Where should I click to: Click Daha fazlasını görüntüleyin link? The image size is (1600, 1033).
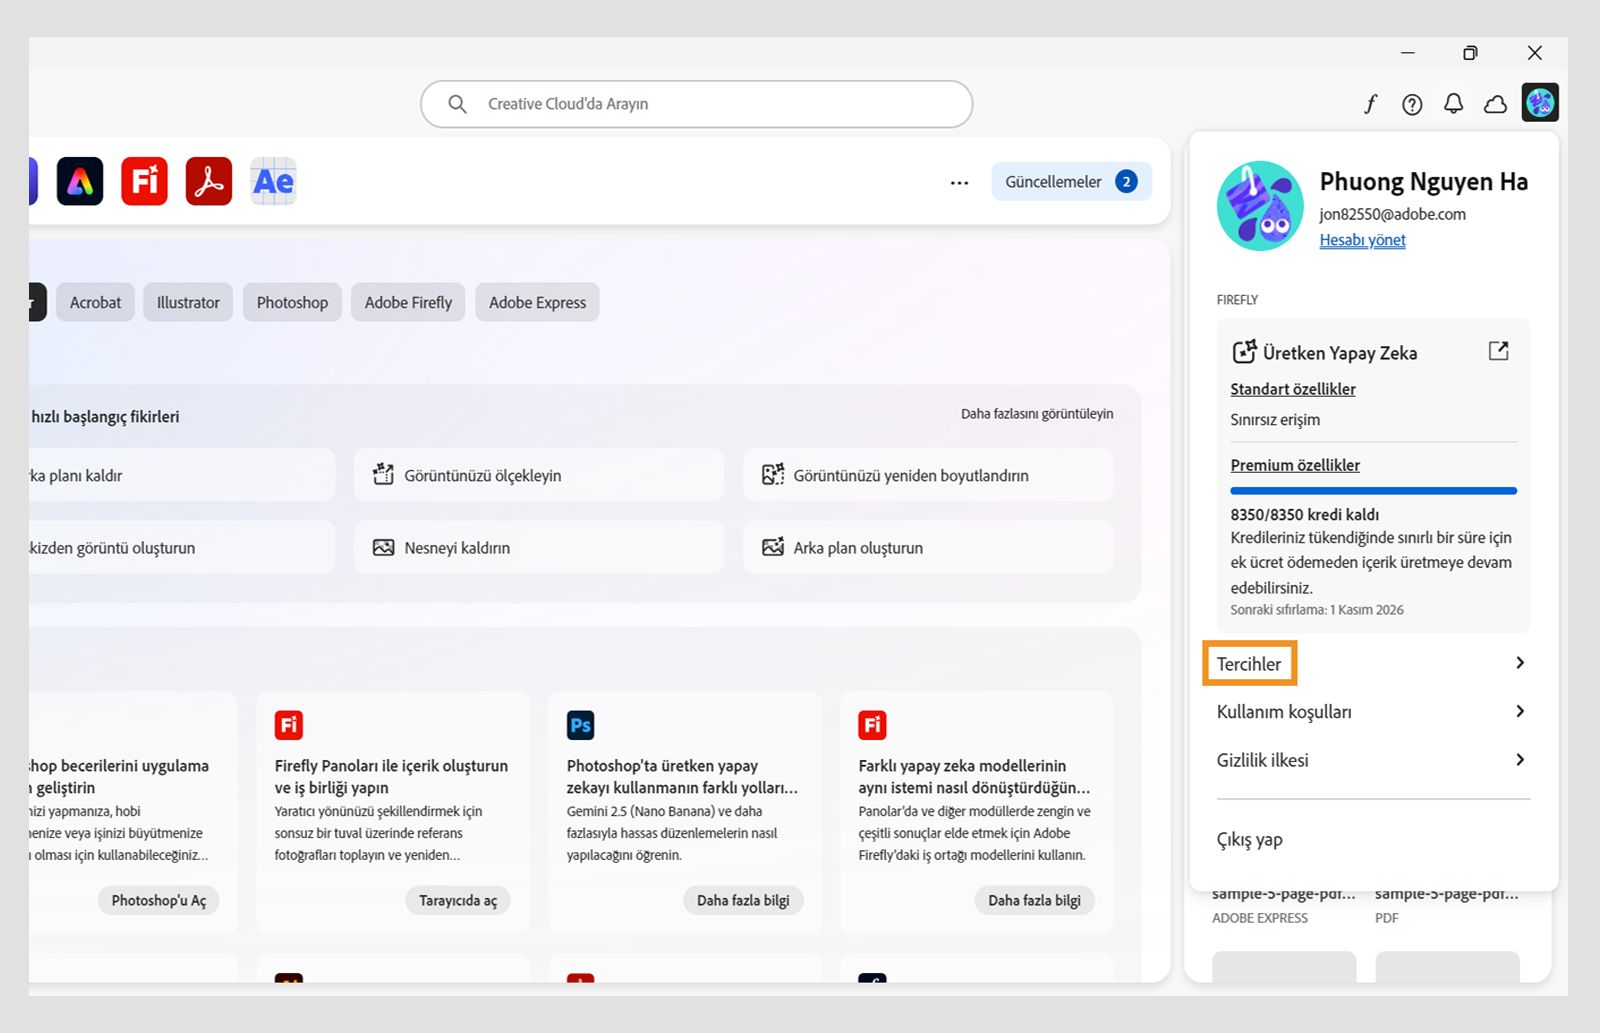pos(1037,414)
